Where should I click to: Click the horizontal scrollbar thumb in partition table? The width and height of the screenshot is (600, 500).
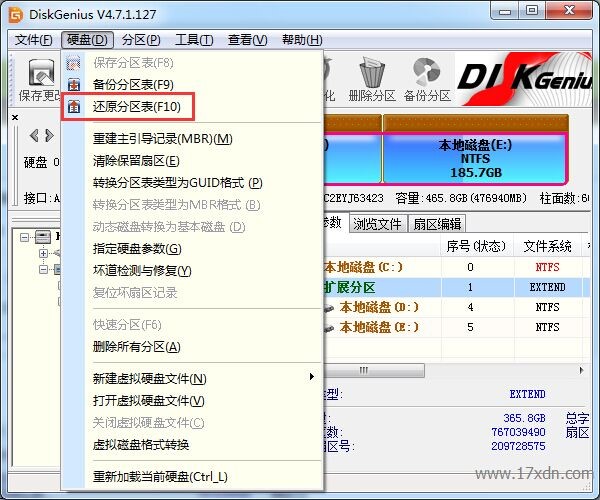pyautogui.click(x=374, y=370)
